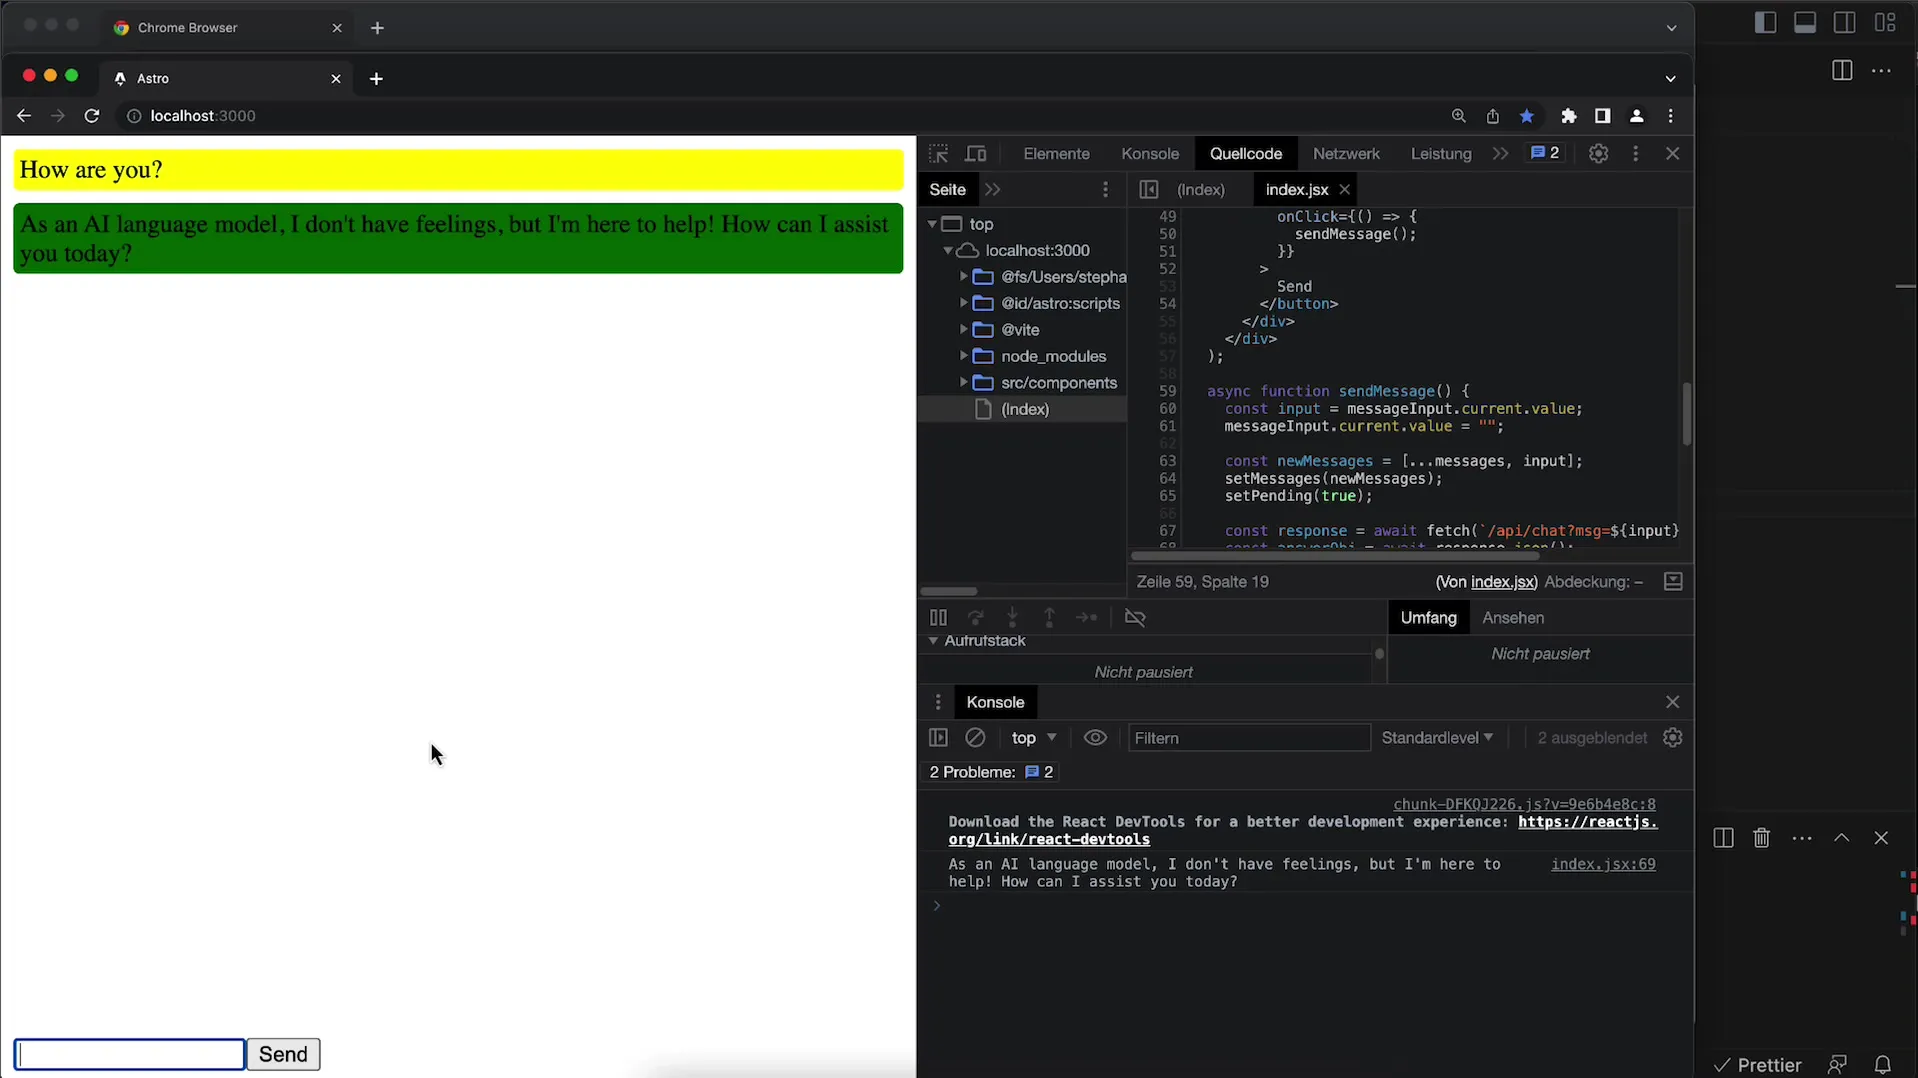Toggle the live expression eye icon

coord(1095,738)
